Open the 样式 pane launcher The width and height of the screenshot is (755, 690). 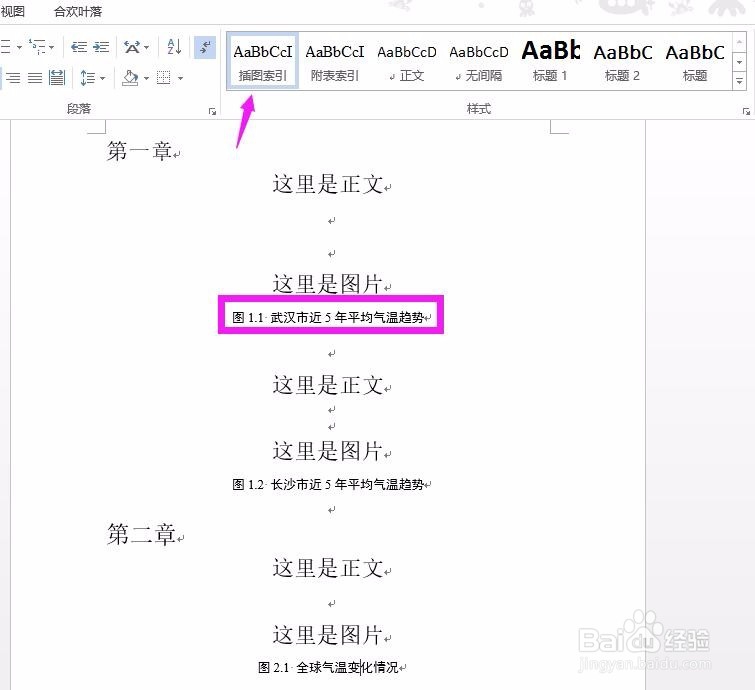746,112
